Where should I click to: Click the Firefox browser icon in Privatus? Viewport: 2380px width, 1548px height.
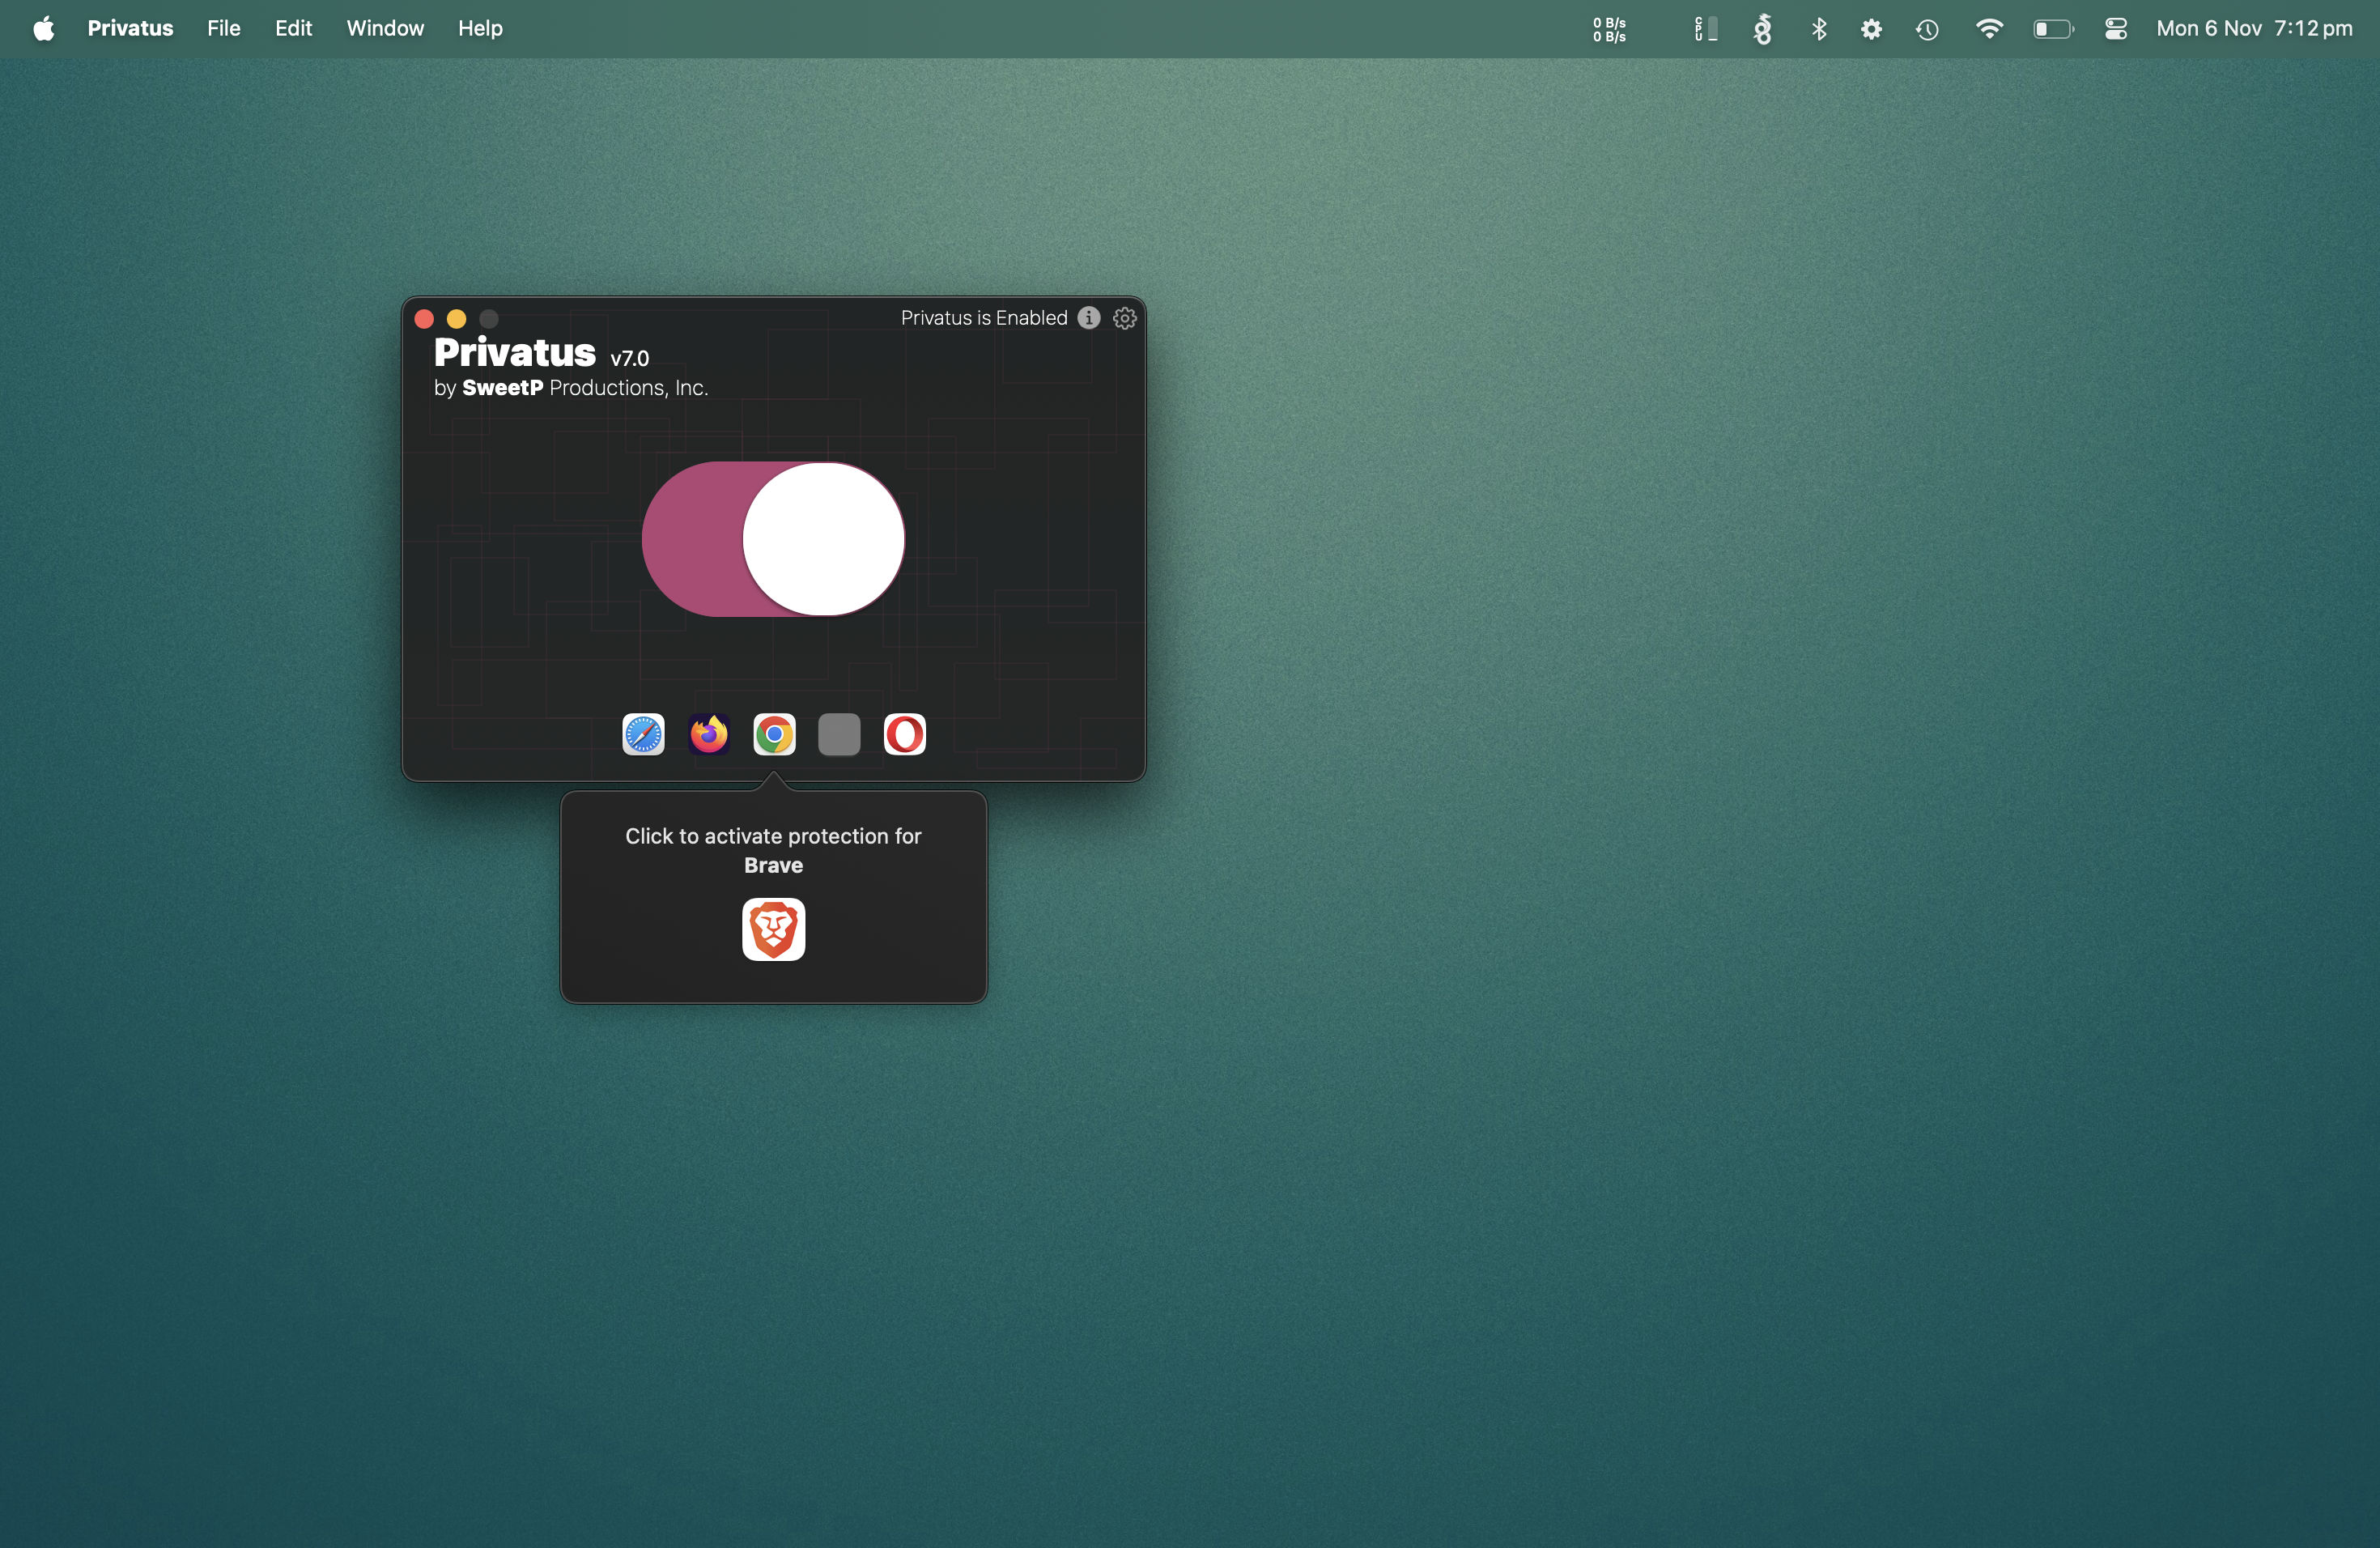click(709, 735)
